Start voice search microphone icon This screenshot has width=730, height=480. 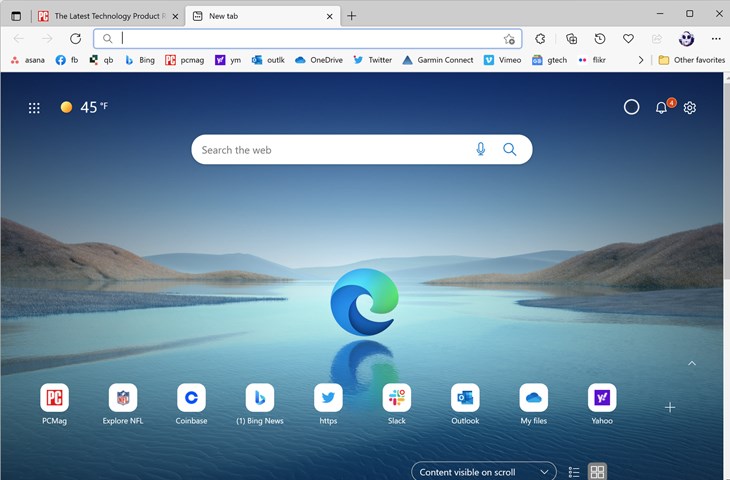click(x=480, y=149)
